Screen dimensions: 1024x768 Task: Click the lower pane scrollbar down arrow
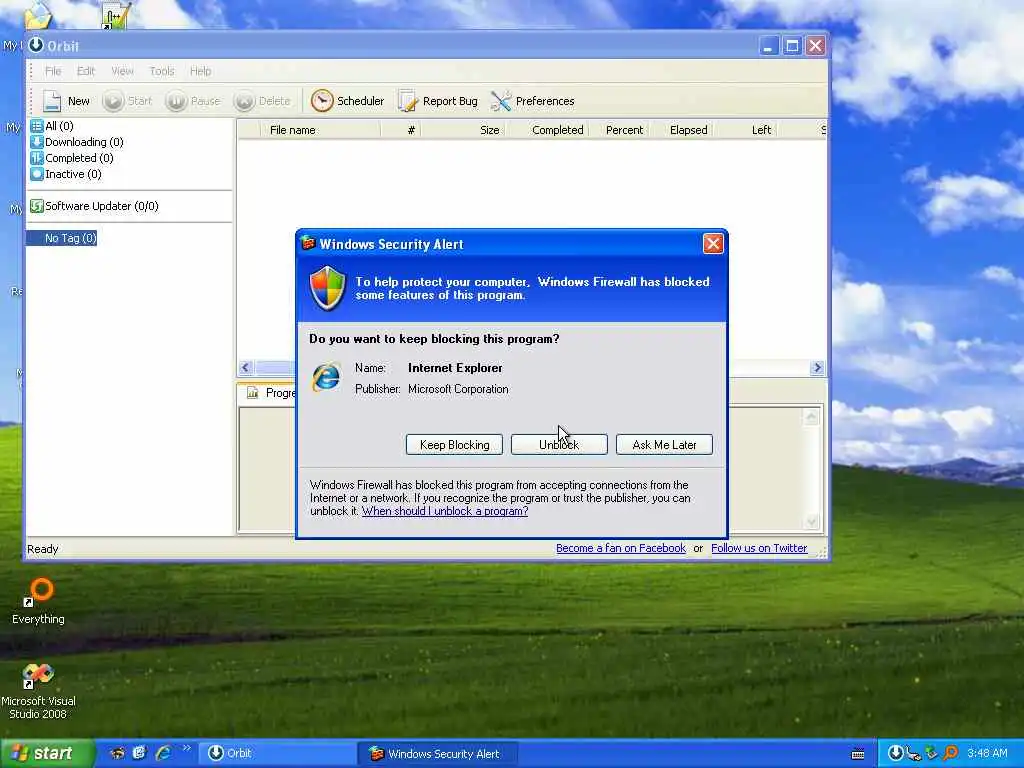tap(811, 521)
